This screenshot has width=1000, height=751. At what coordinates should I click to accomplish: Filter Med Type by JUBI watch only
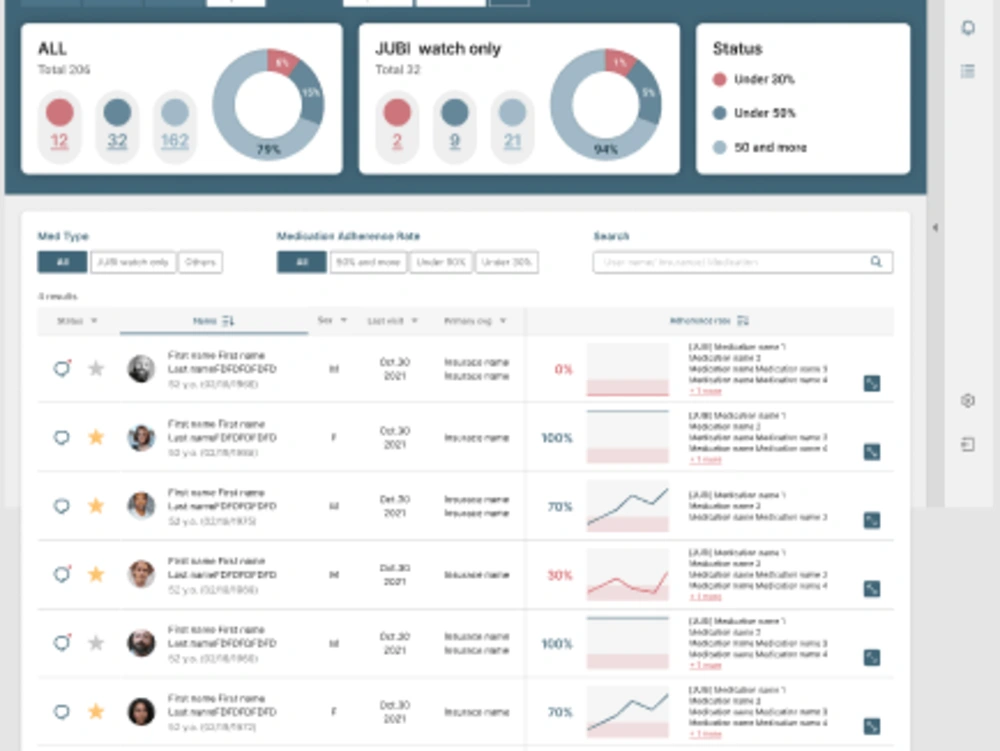pyautogui.click(x=133, y=262)
